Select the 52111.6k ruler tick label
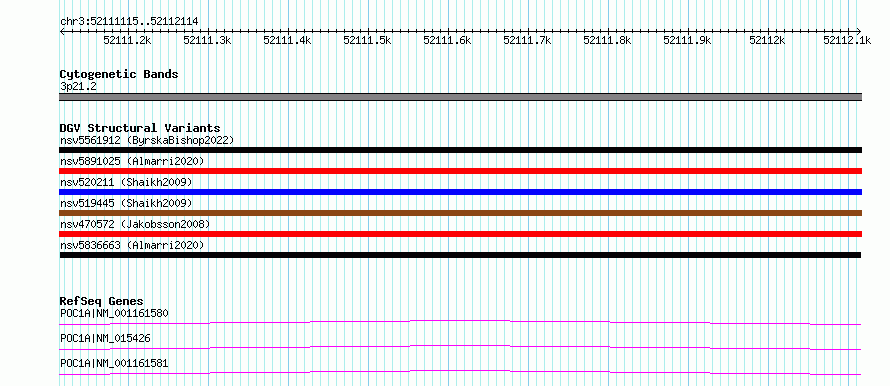Viewport: 890px width, 386px height. (448, 40)
